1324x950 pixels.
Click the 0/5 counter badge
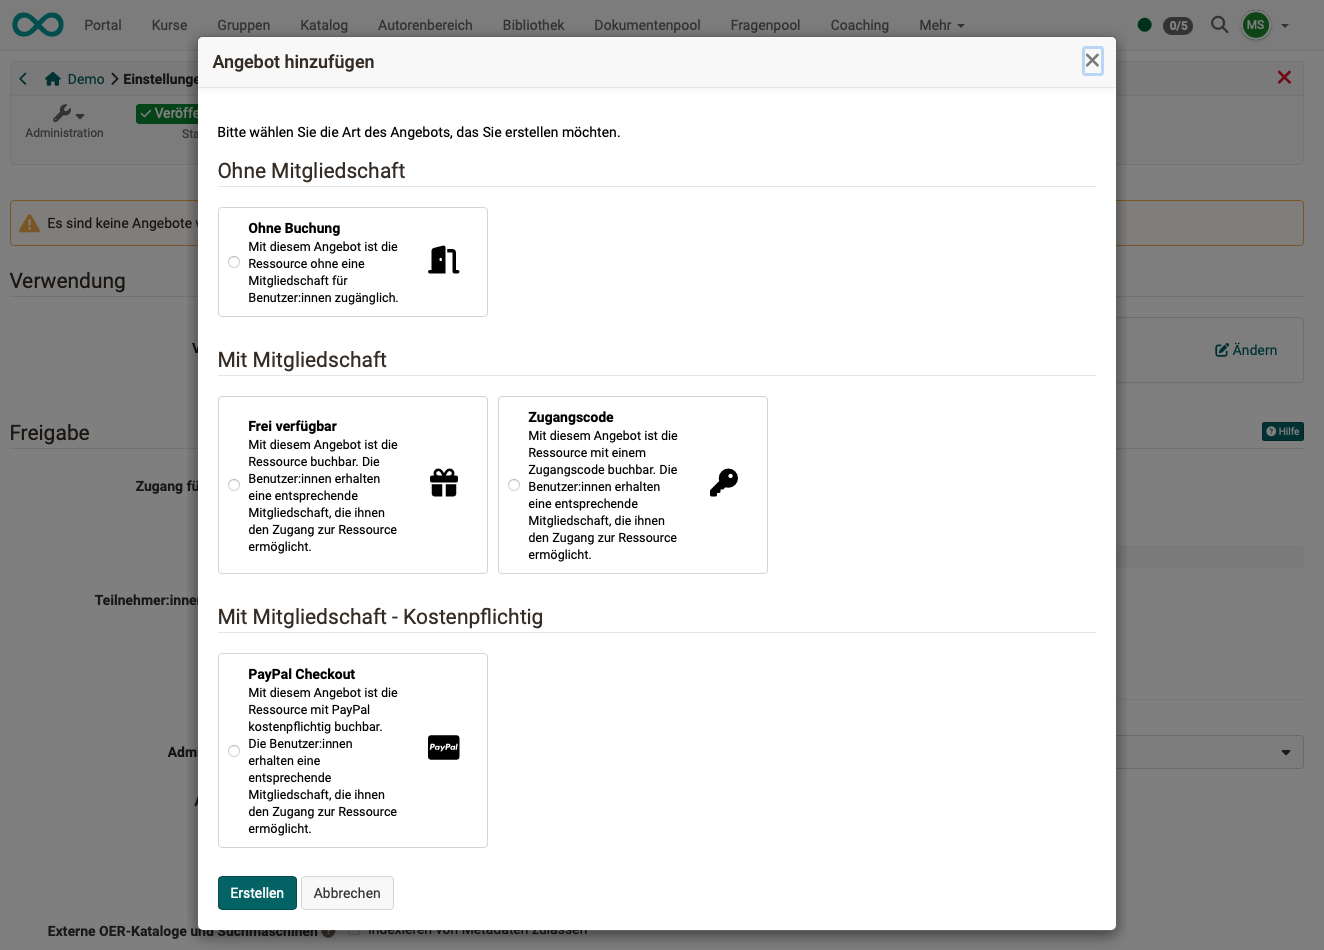(x=1177, y=26)
